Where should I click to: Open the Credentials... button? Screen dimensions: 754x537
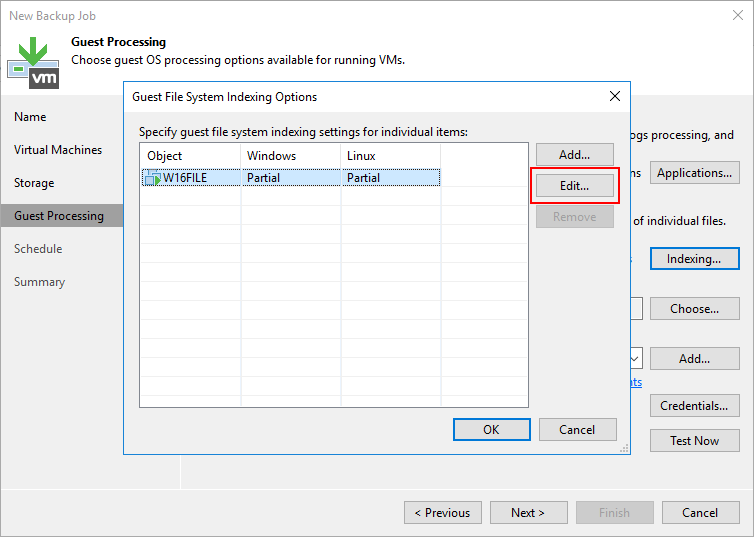694,406
